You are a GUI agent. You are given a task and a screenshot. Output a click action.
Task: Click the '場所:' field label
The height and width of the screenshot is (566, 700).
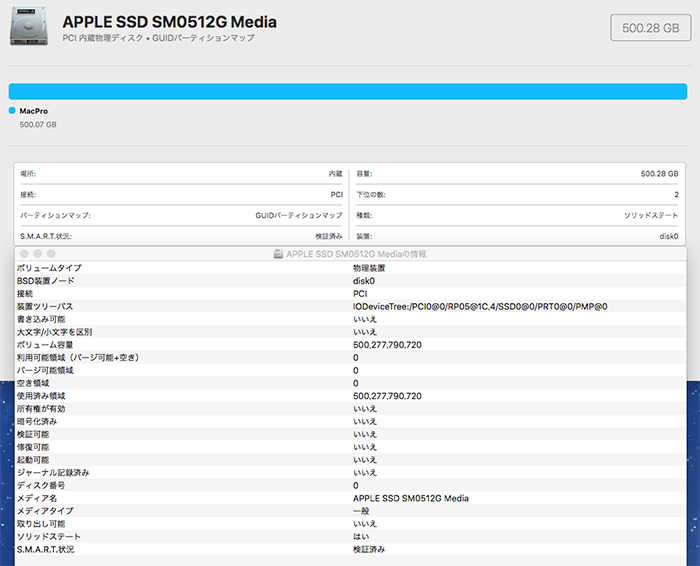point(28,174)
